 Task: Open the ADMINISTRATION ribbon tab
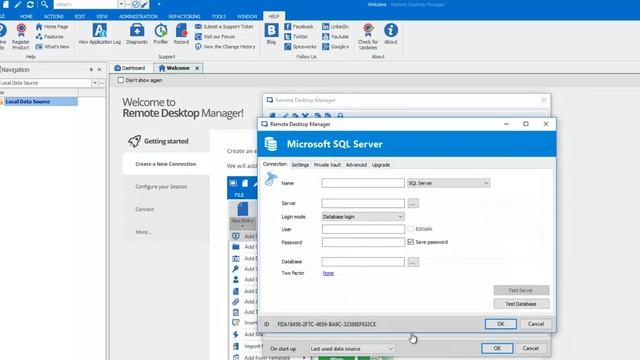click(x=138, y=17)
